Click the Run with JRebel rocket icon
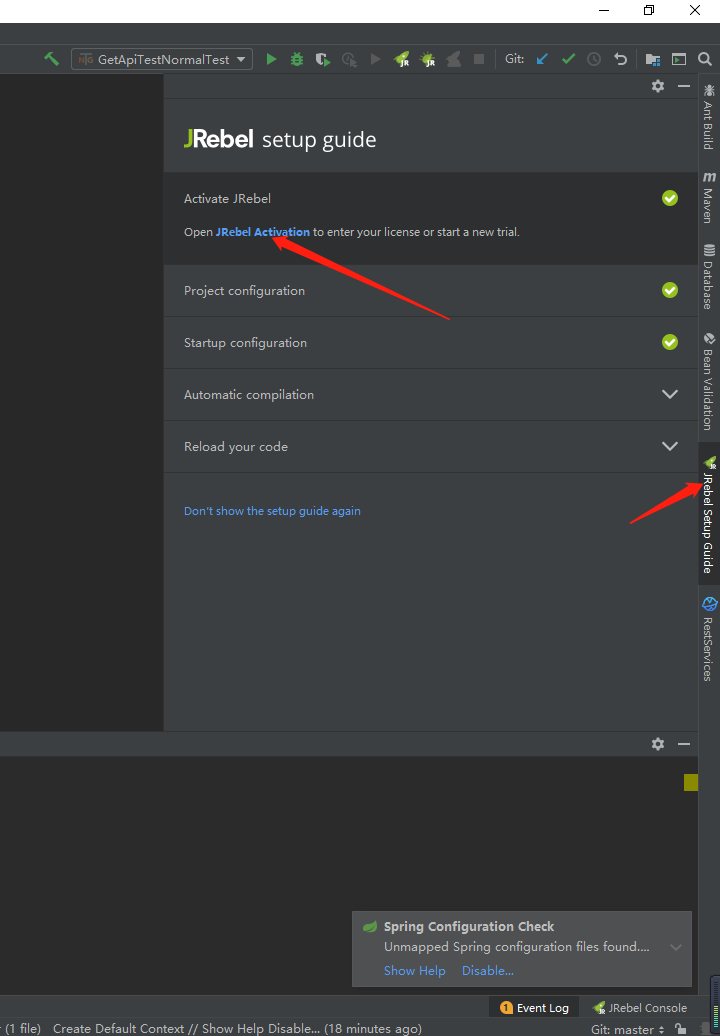Image resolution: width=720 pixels, height=1036 pixels. (402, 59)
